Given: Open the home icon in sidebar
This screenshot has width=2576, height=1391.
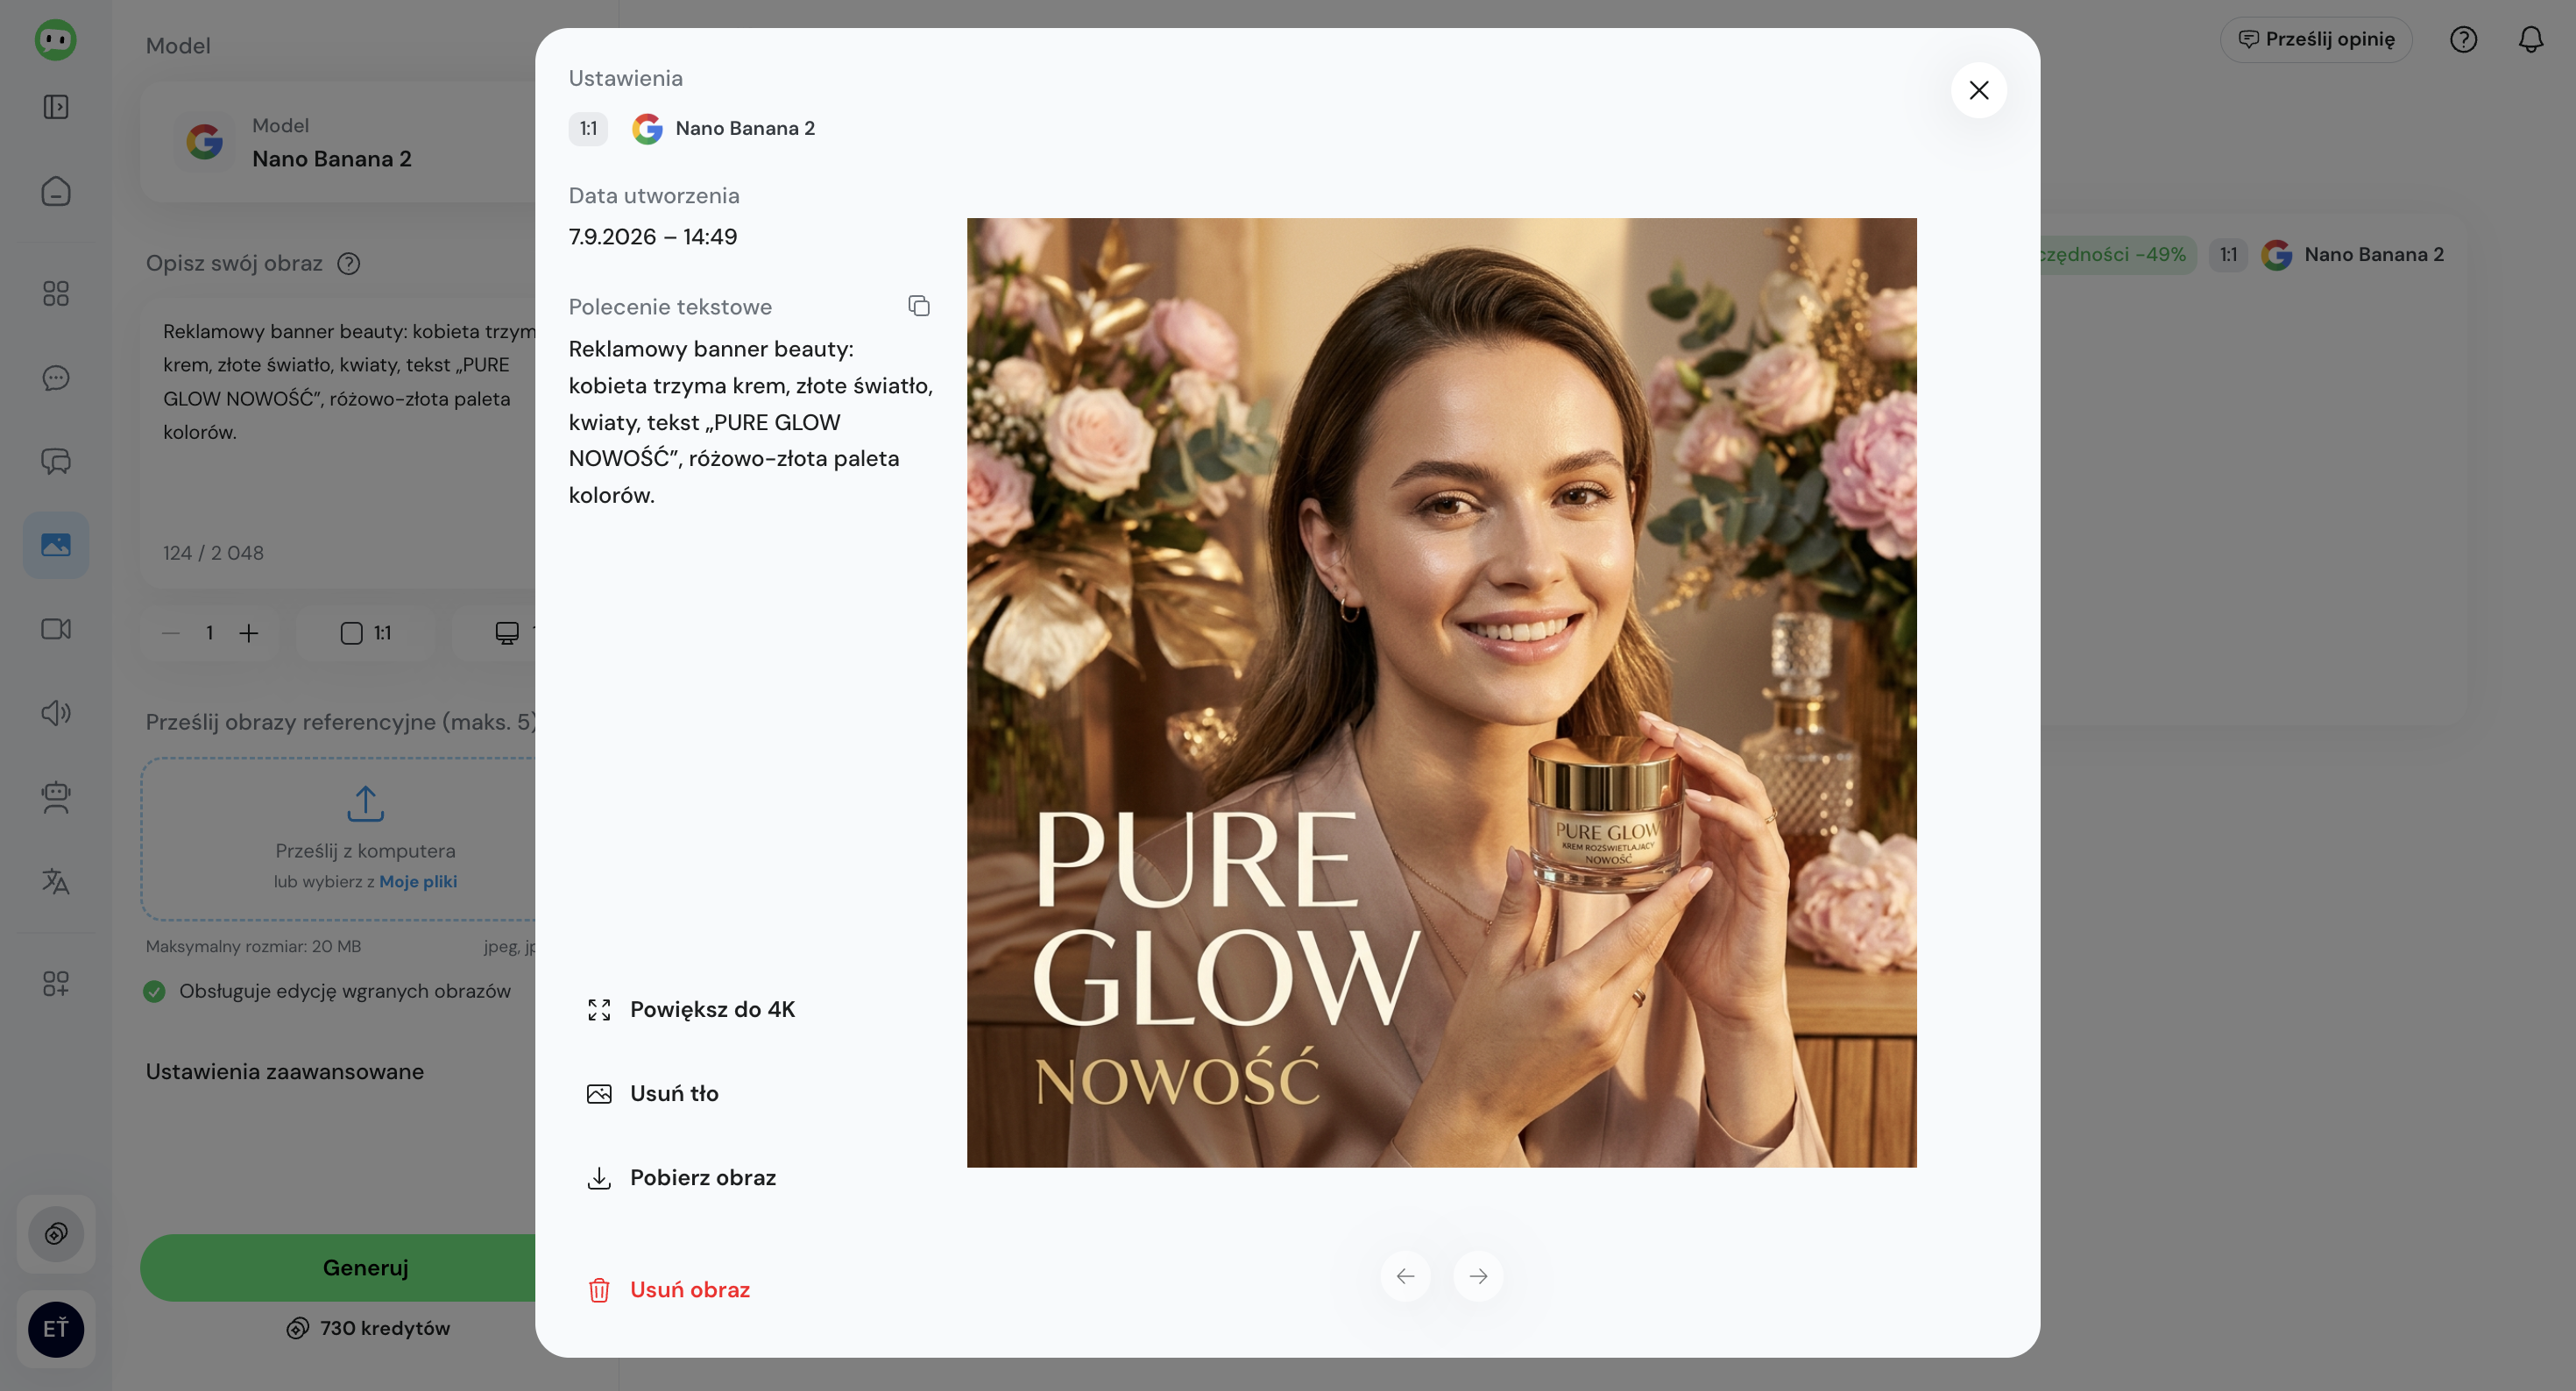Looking at the screenshot, I should pyautogui.click(x=56, y=191).
